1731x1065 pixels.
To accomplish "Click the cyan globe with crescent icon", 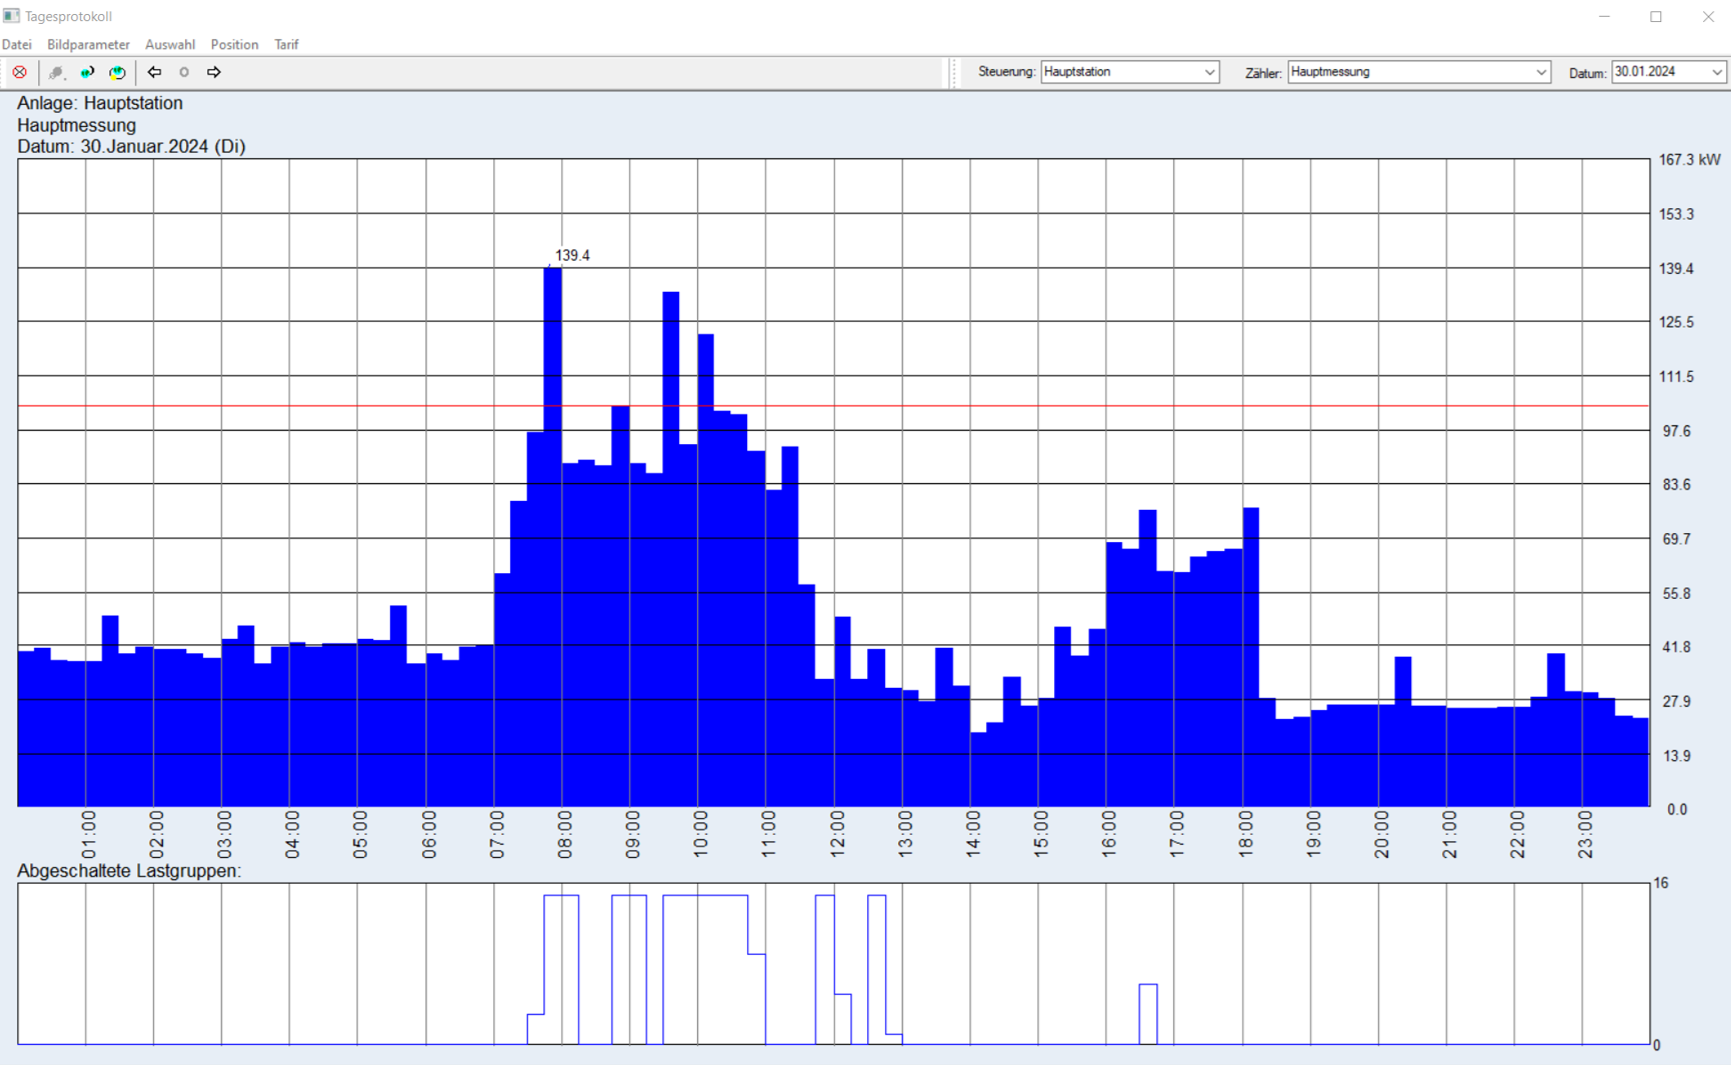I will coord(88,72).
